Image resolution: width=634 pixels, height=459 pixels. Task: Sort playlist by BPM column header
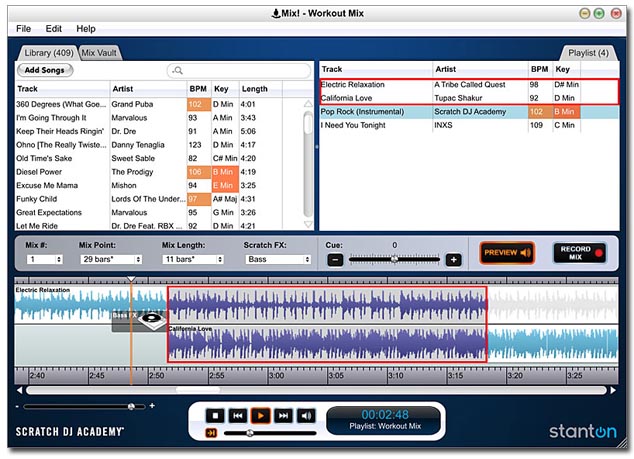pyautogui.click(x=539, y=69)
